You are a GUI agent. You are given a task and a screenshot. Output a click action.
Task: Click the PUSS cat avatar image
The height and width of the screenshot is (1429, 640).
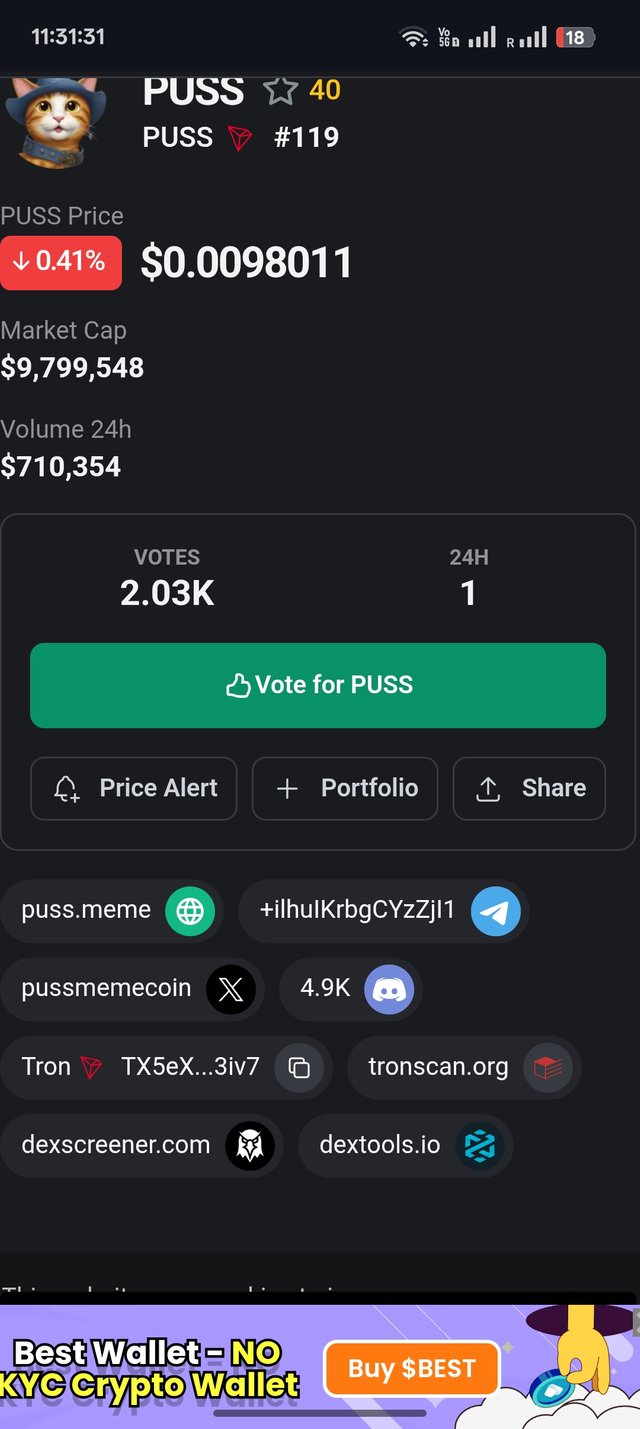56,121
